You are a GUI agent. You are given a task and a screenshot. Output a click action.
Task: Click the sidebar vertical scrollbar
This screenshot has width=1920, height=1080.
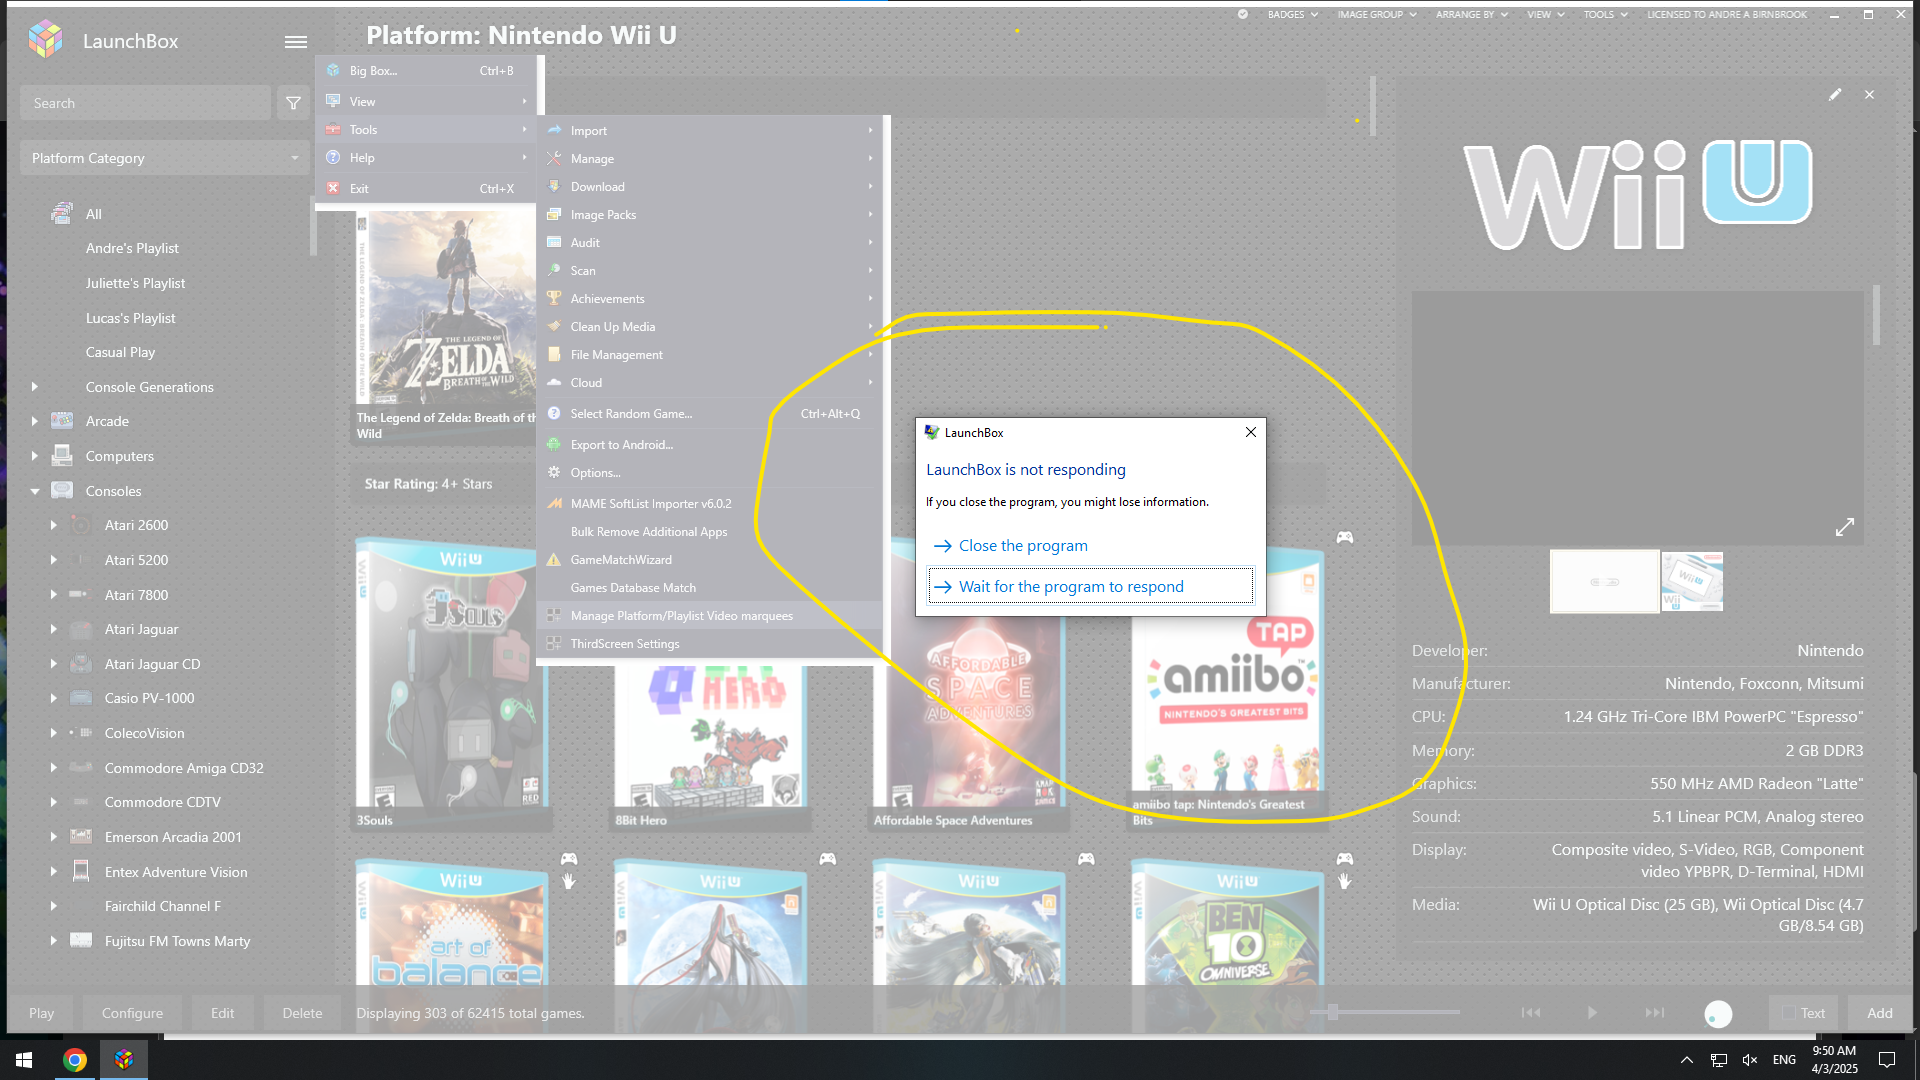click(x=312, y=225)
